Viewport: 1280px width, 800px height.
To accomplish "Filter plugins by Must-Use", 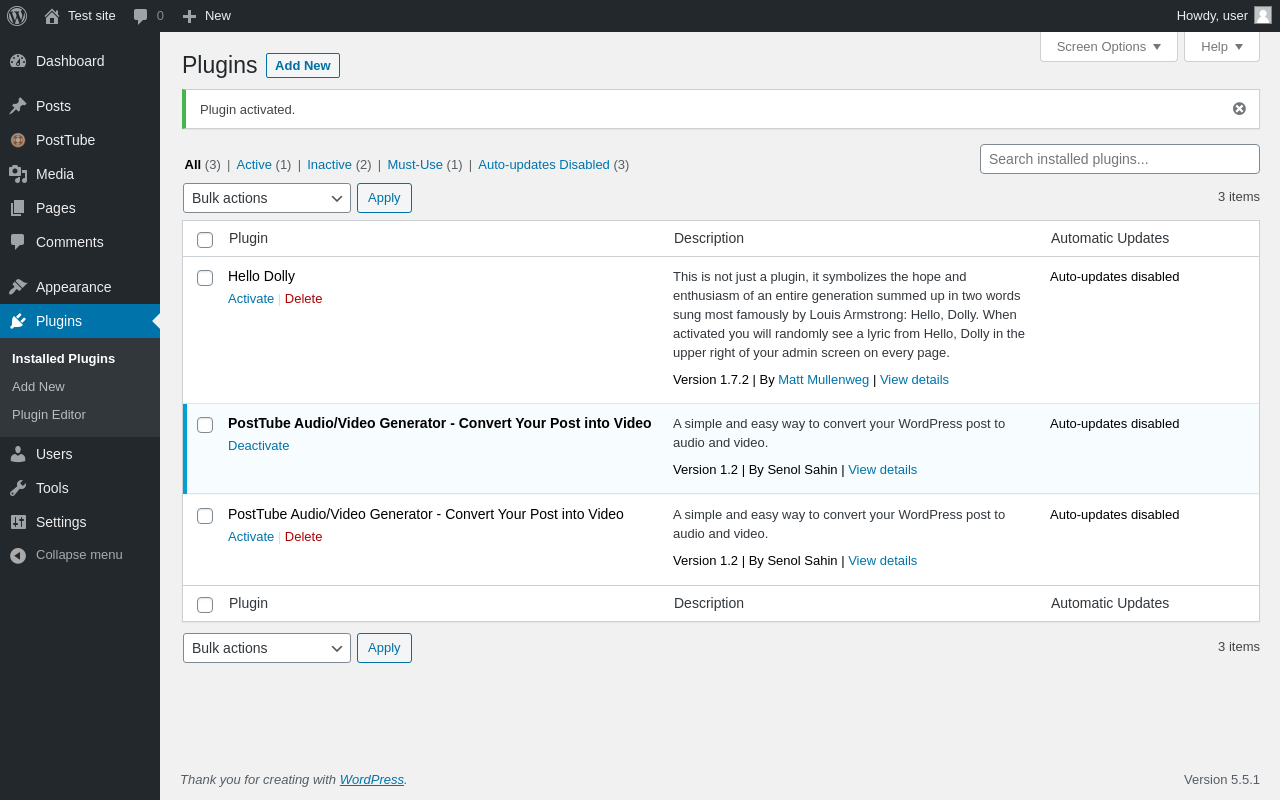I will [x=415, y=165].
